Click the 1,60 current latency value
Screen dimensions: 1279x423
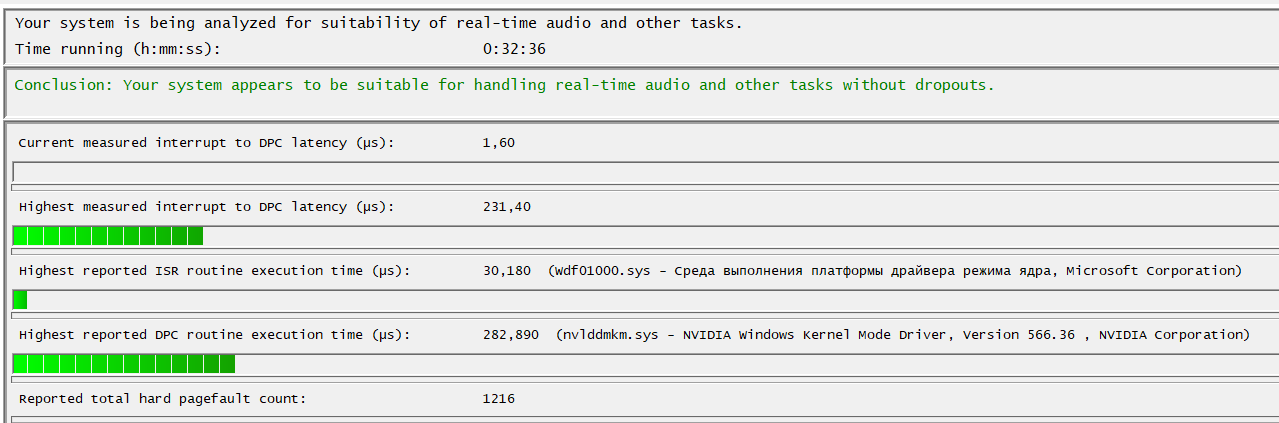tap(498, 143)
